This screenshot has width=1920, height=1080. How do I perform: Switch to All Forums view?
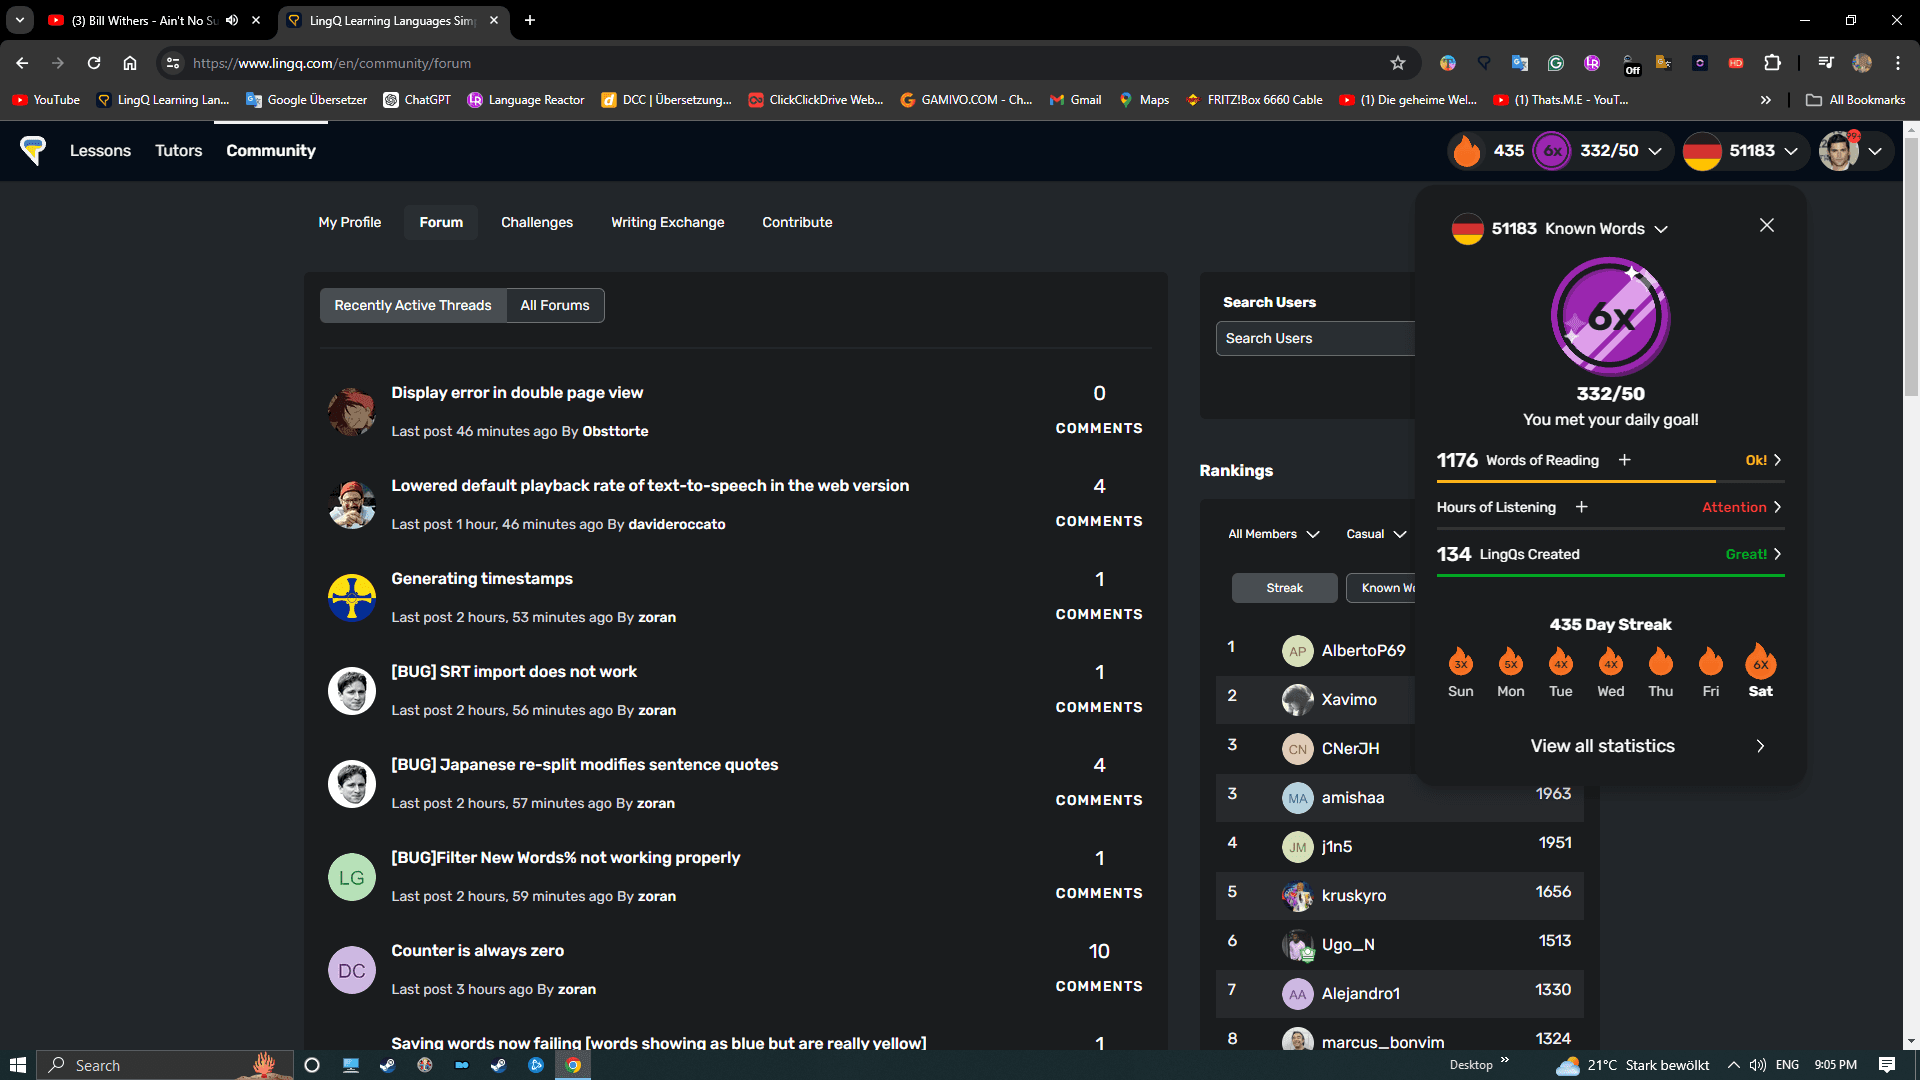[x=555, y=305]
